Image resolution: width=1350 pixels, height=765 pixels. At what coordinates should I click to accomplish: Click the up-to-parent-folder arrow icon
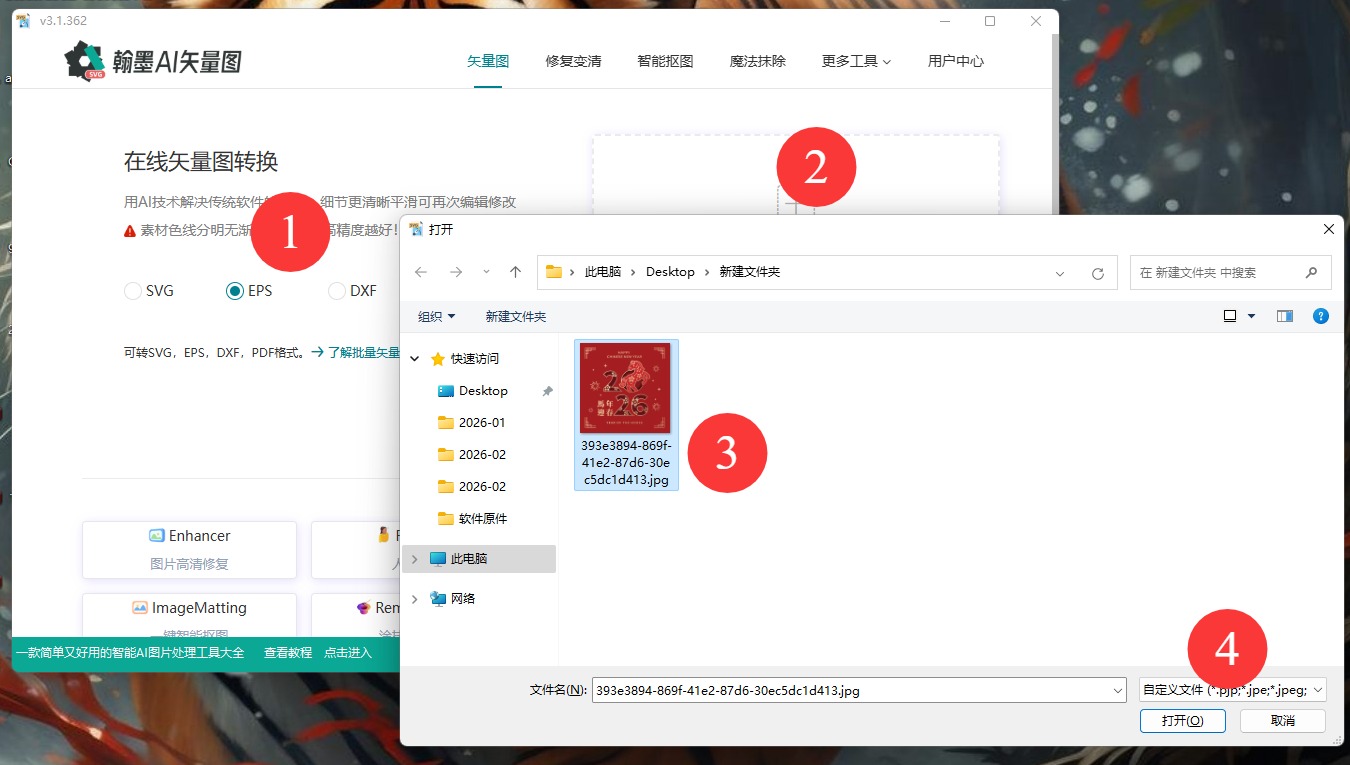point(515,271)
